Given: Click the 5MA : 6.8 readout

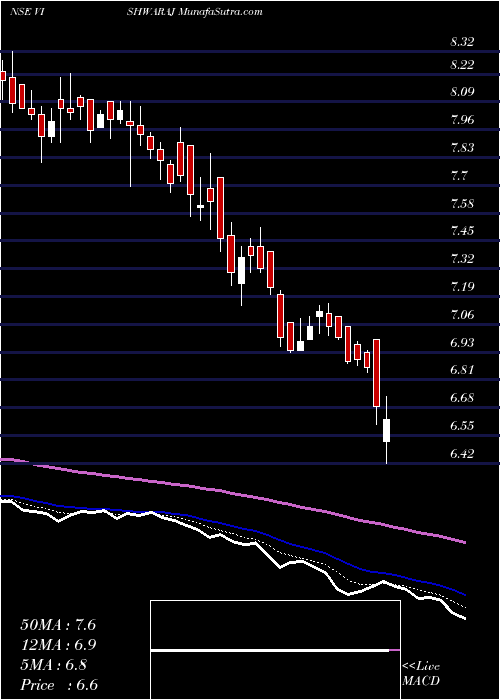Looking at the screenshot, I should (53, 665).
